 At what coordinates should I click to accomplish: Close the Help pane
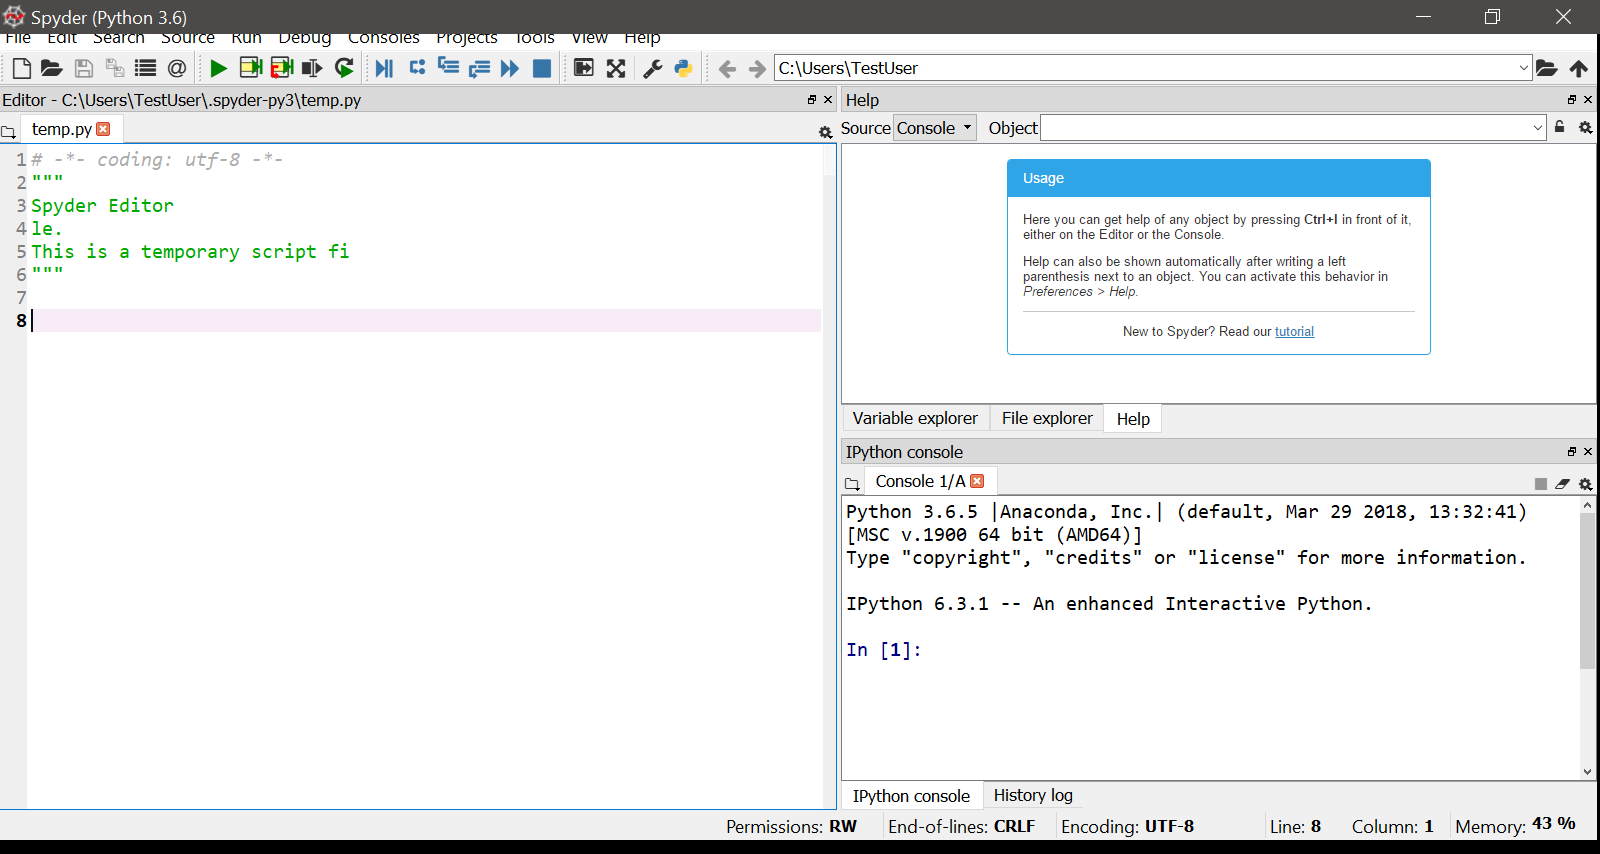pyautogui.click(x=1588, y=100)
